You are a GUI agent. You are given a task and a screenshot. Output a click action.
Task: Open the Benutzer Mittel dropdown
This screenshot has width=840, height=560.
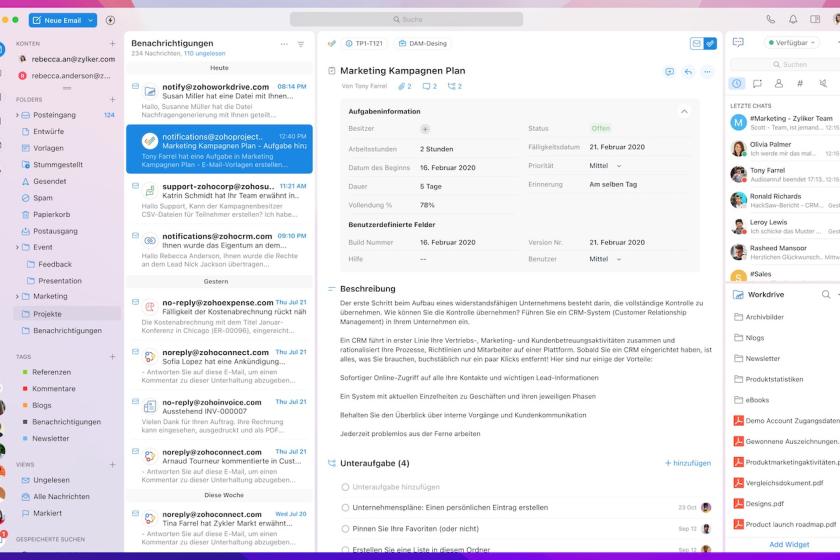605,259
